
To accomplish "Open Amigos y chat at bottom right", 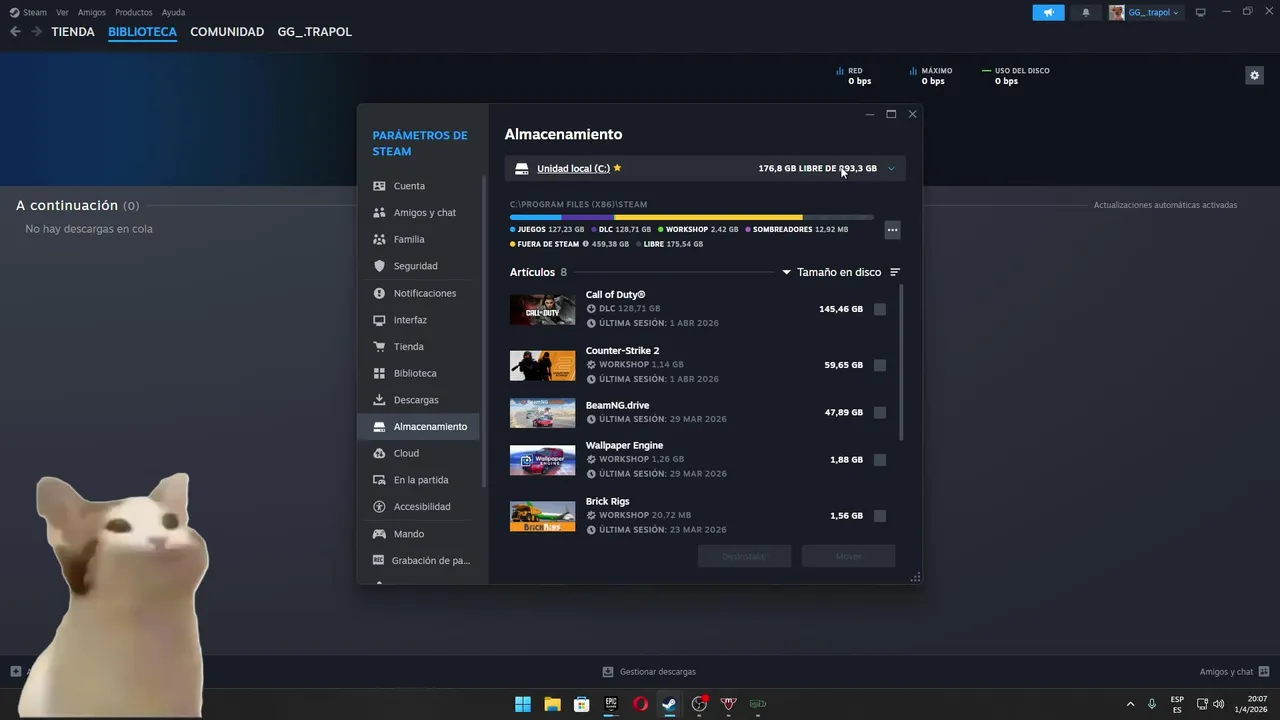I will [1234, 672].
